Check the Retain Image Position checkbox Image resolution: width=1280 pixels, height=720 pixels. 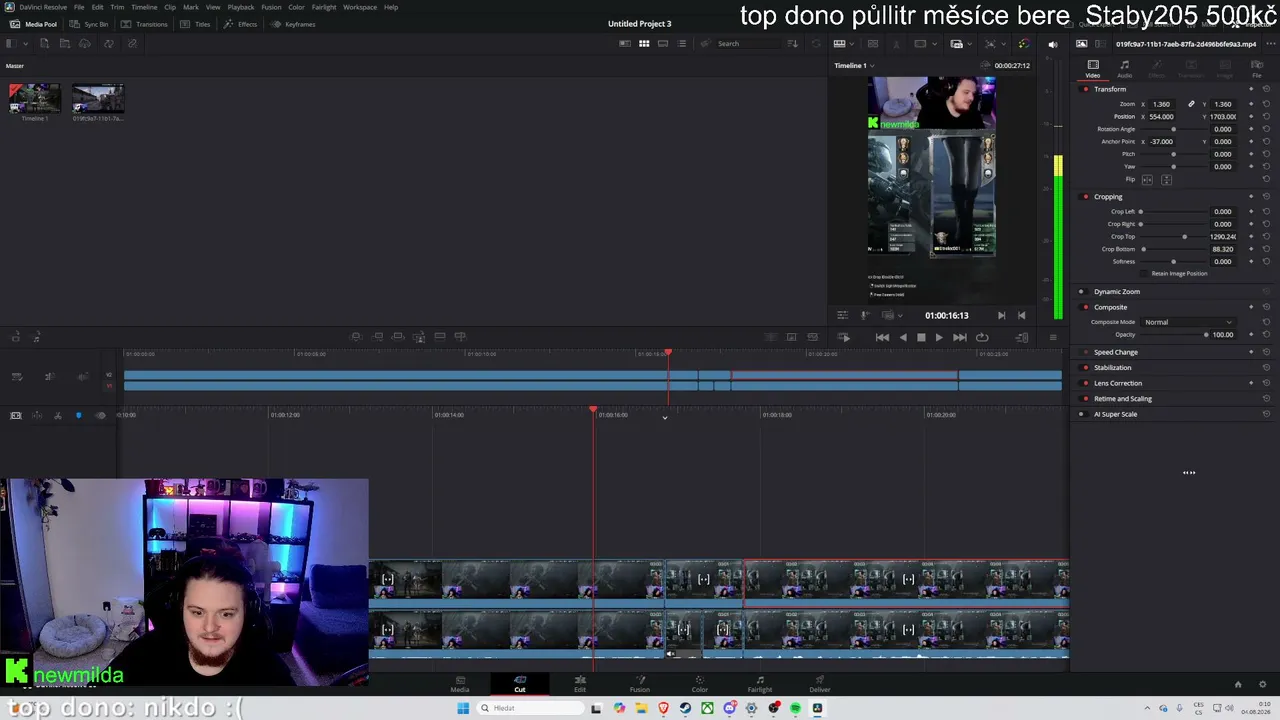tap(1146, 274)
